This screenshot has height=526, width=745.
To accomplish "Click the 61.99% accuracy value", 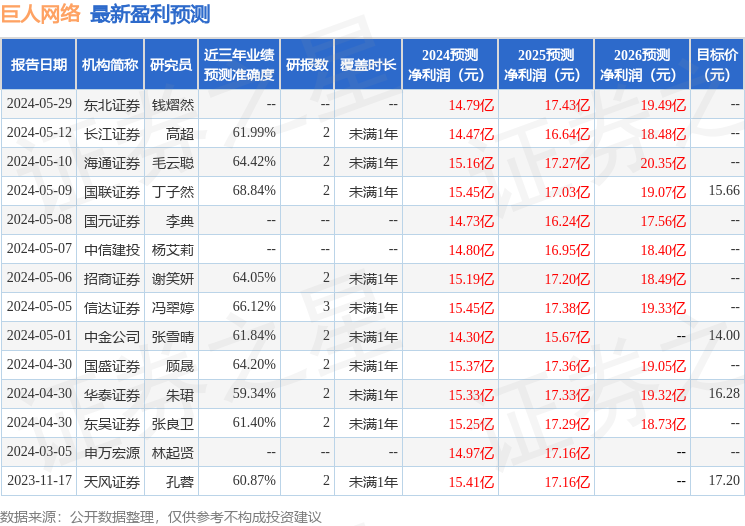I will [254, 133].
